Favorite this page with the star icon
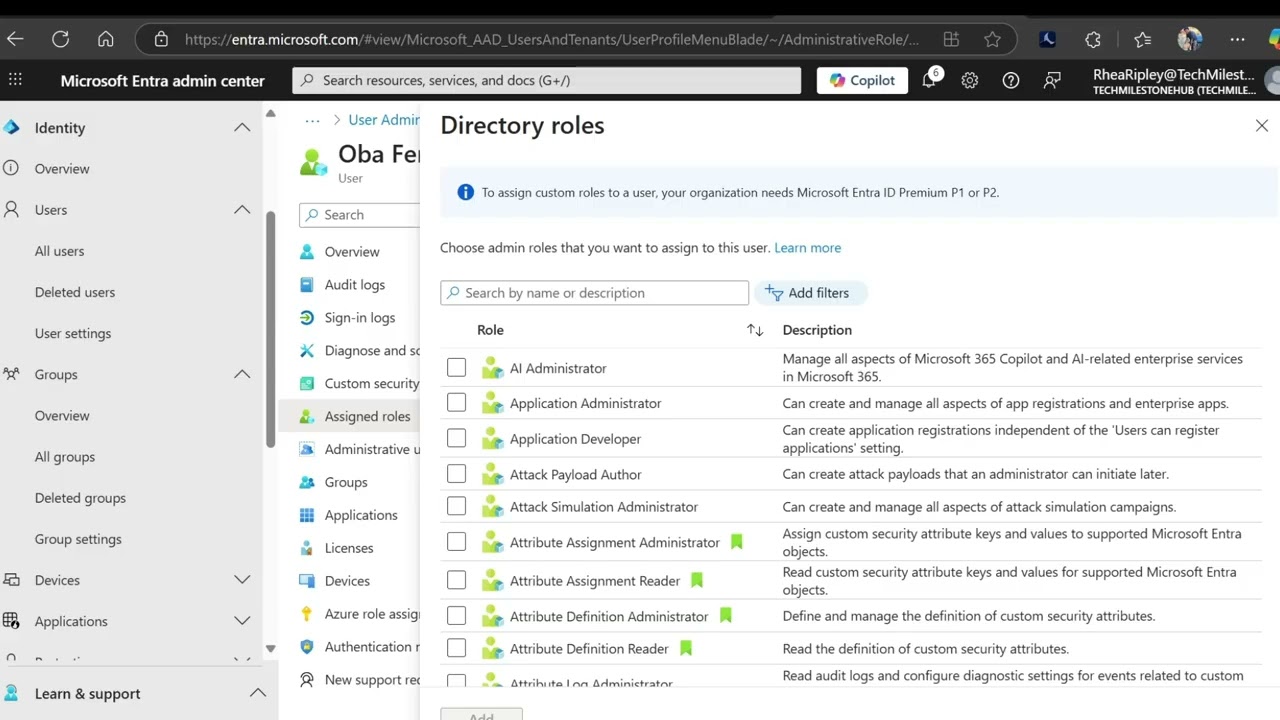1280x720 pixels. (x=992, y=39)
